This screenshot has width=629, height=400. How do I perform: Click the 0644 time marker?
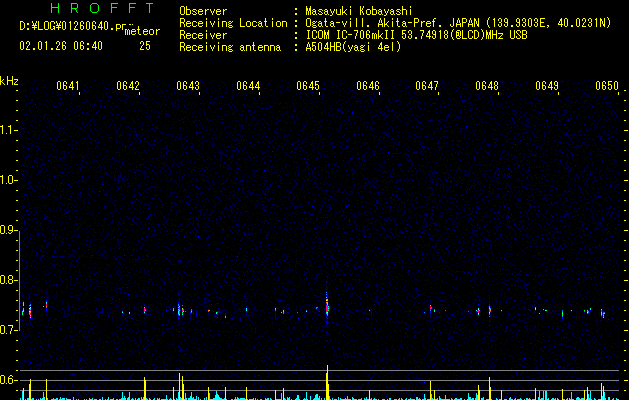(248, 86)
